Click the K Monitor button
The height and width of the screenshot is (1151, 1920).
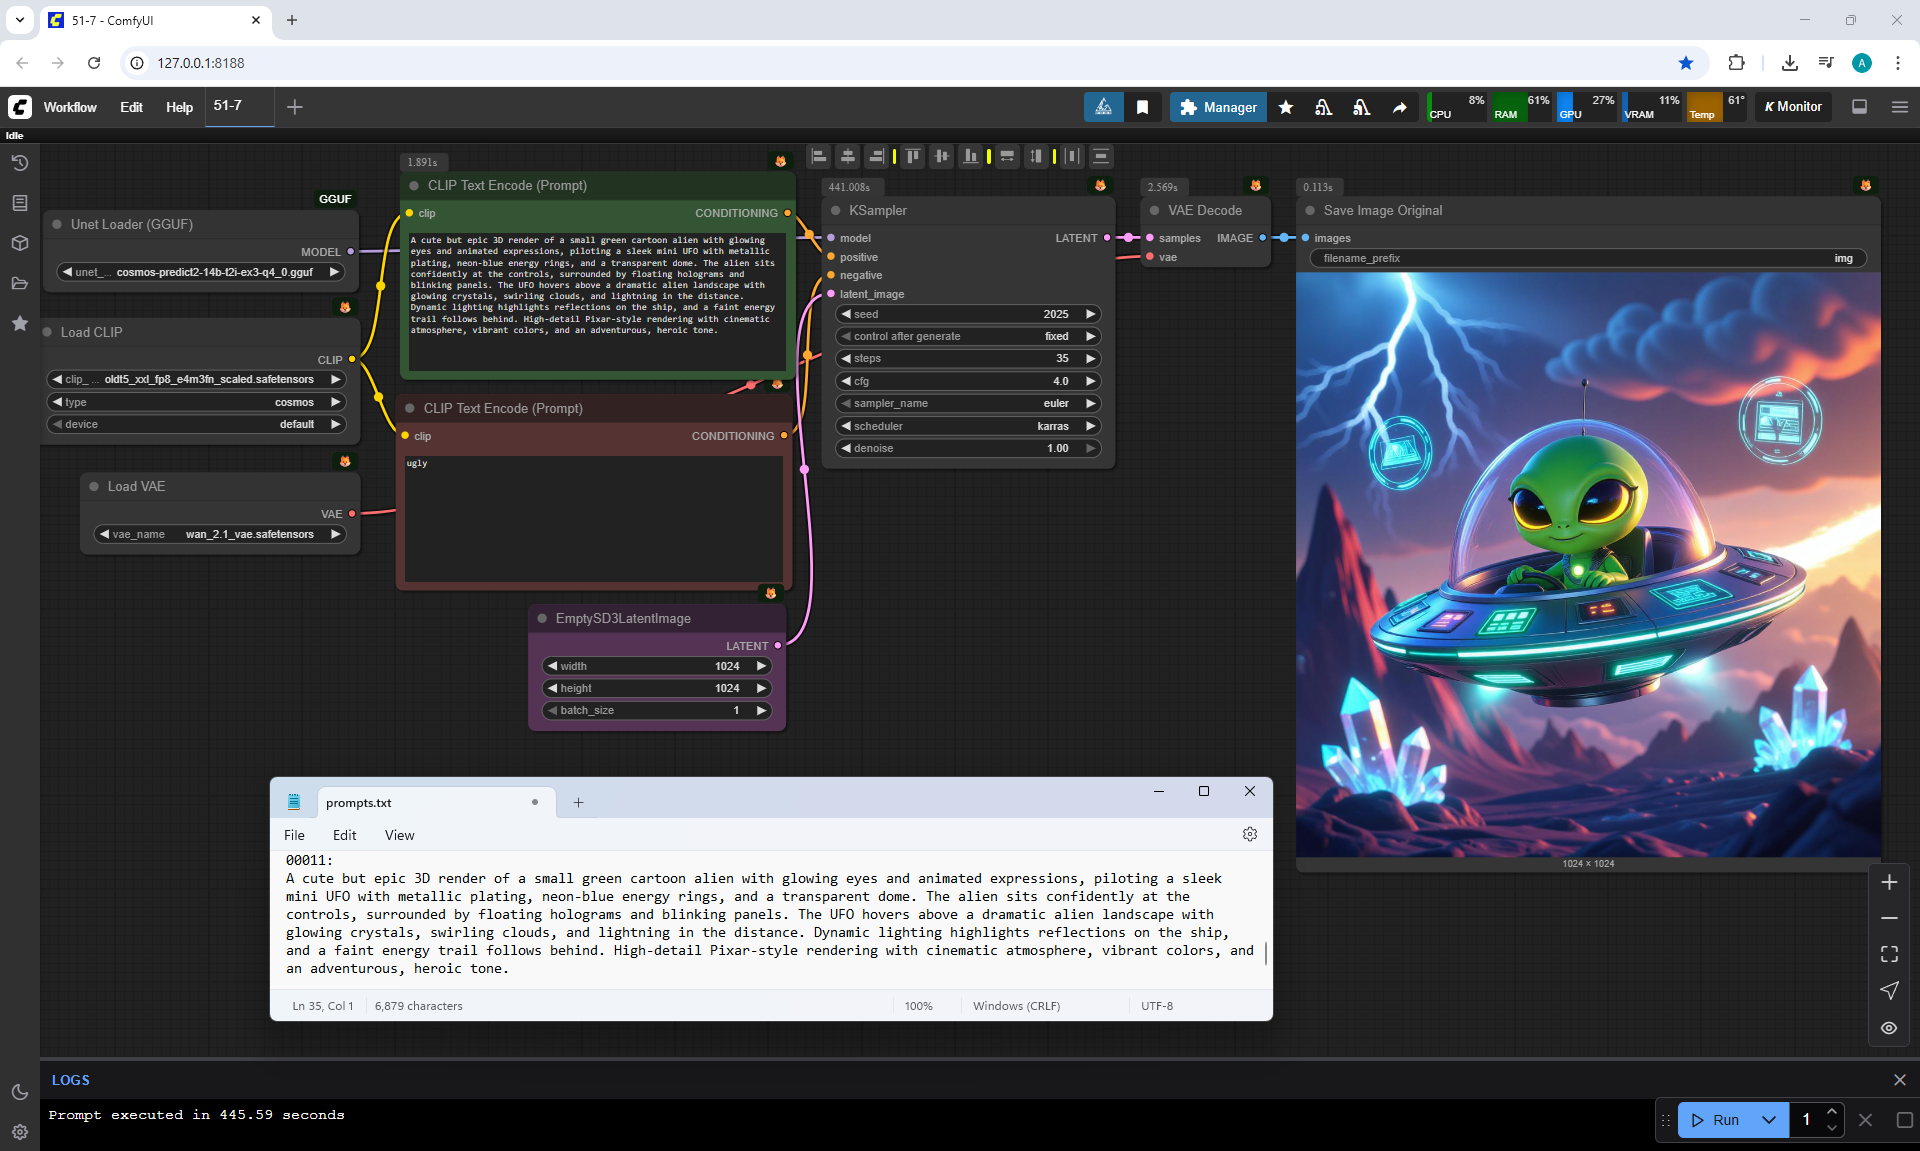(1793, 107)
